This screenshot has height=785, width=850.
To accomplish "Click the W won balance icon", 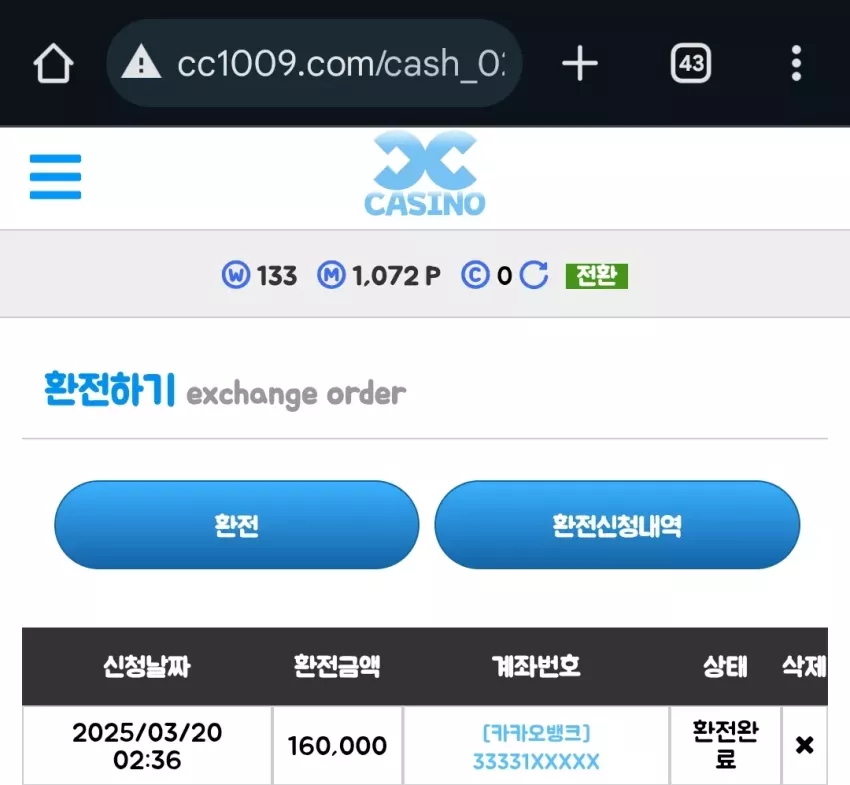I will [x=236, y=275].
